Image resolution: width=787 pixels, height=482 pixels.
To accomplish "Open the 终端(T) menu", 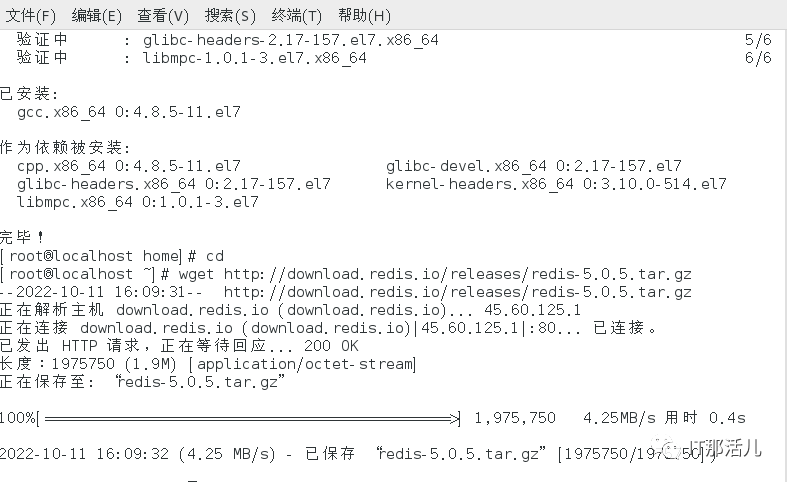I will [296, 16].
